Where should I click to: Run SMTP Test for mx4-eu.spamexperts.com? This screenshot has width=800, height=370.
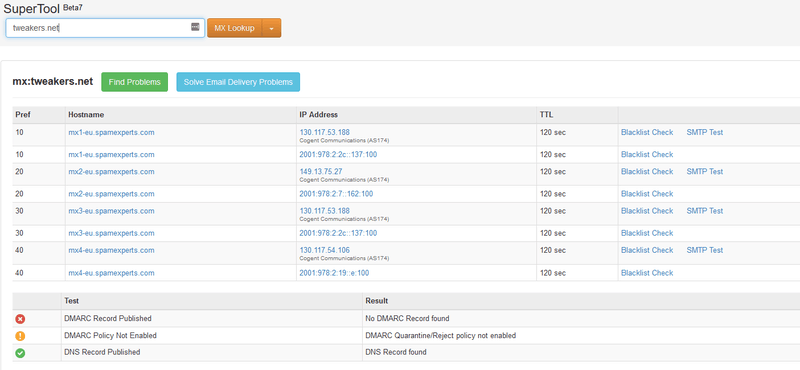tap(705, 250)
